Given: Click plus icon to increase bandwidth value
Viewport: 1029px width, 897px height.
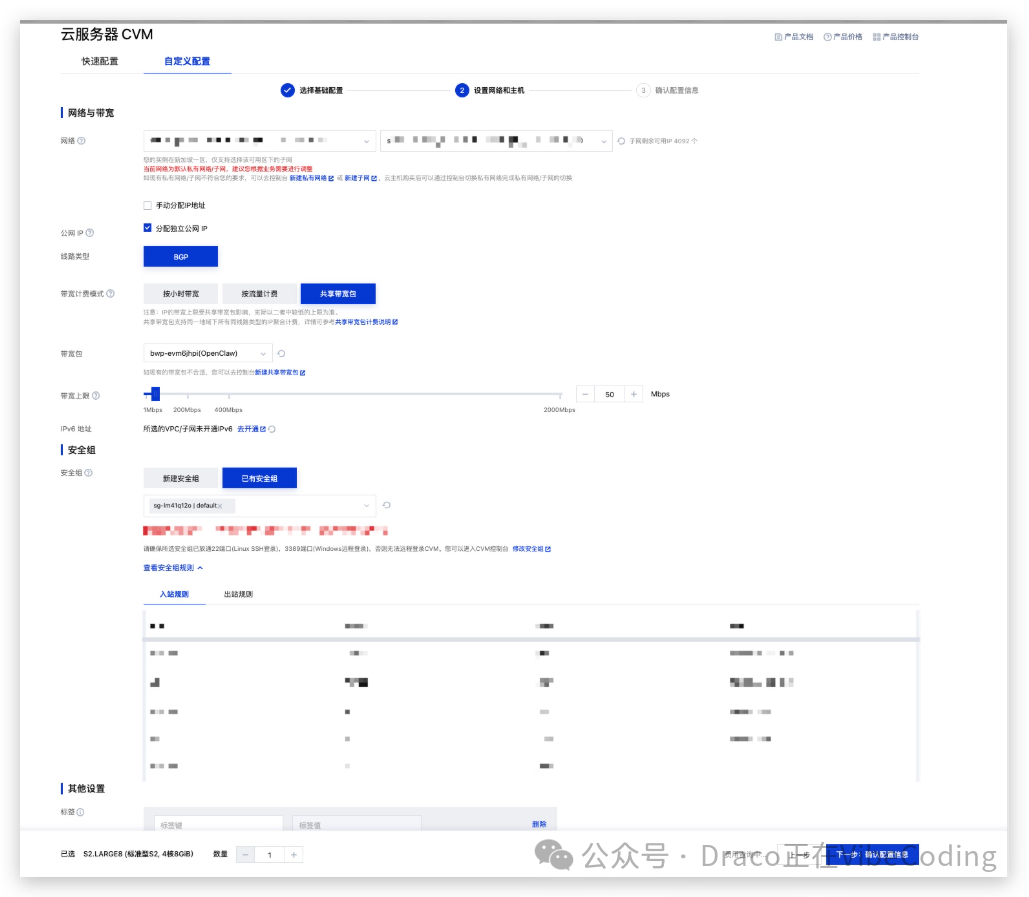Looking at the screenshot, I should (x=634, y=394).
